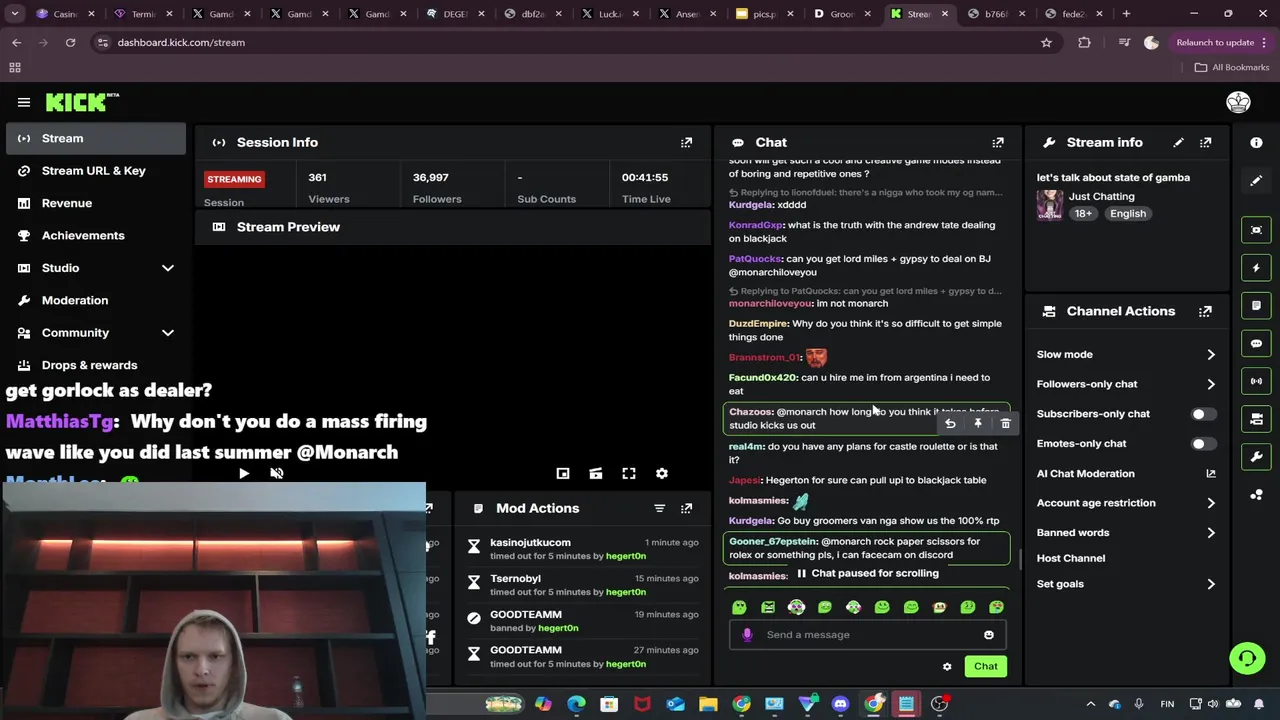
Task: Click the Kick logo
Action: (82, 102)
